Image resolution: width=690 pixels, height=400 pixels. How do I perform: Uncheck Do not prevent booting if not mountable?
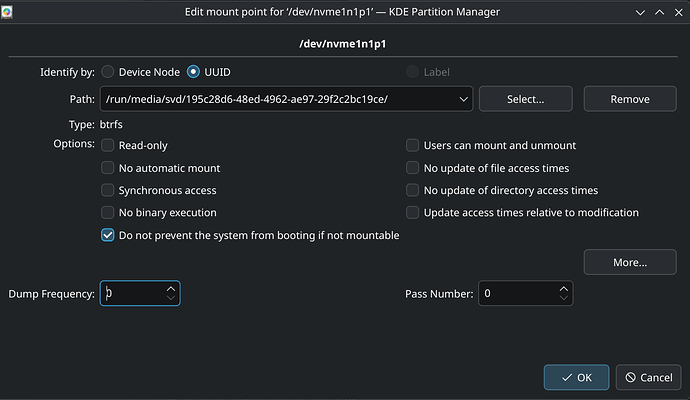click(107, 235)
